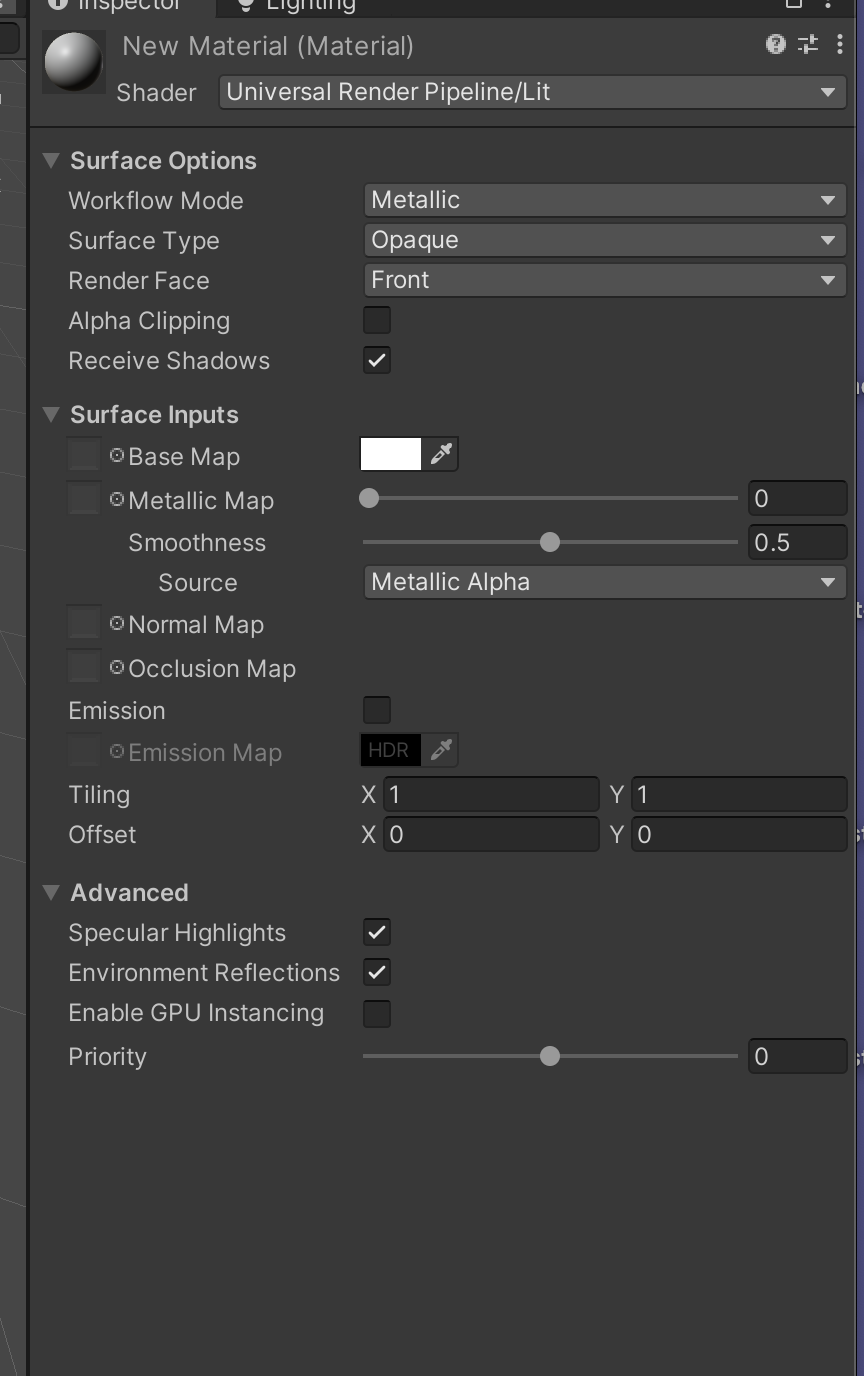Enable the Alpha Clipping checkbox
Image resolution: width=864 pixels, height=1376 pixels.
(377, 321)
